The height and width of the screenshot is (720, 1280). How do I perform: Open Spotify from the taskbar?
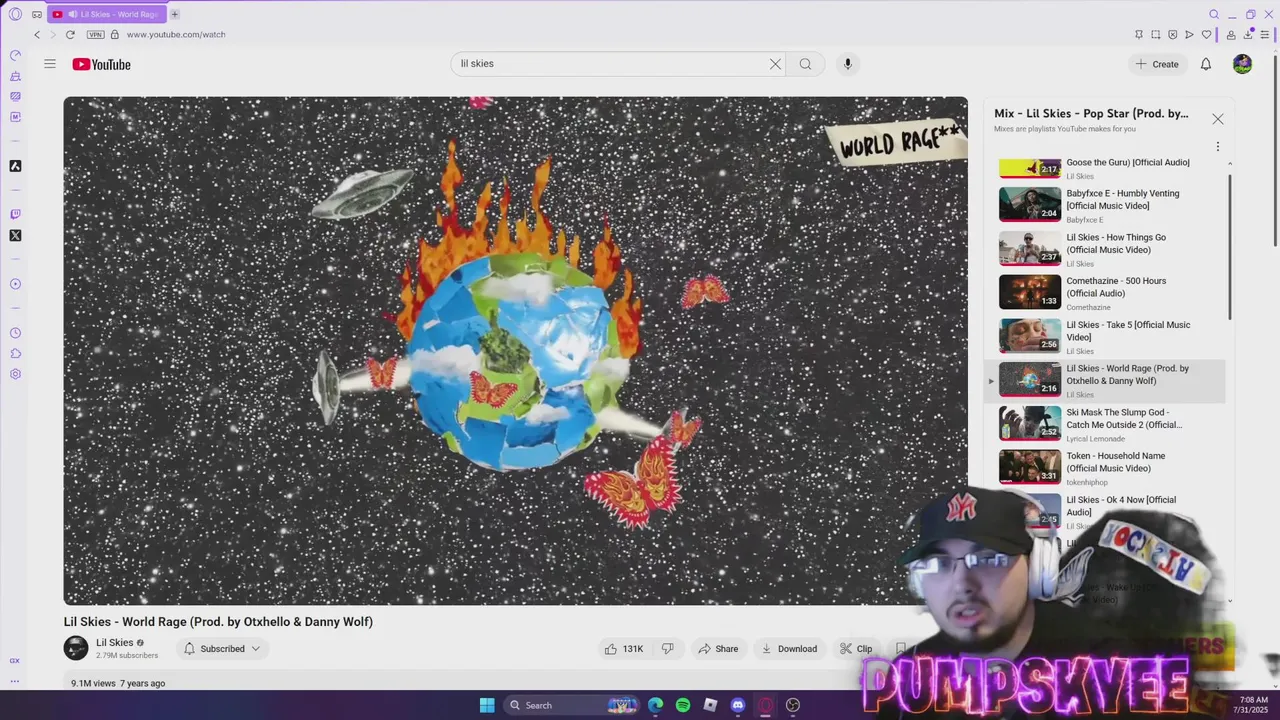[683, 705]
